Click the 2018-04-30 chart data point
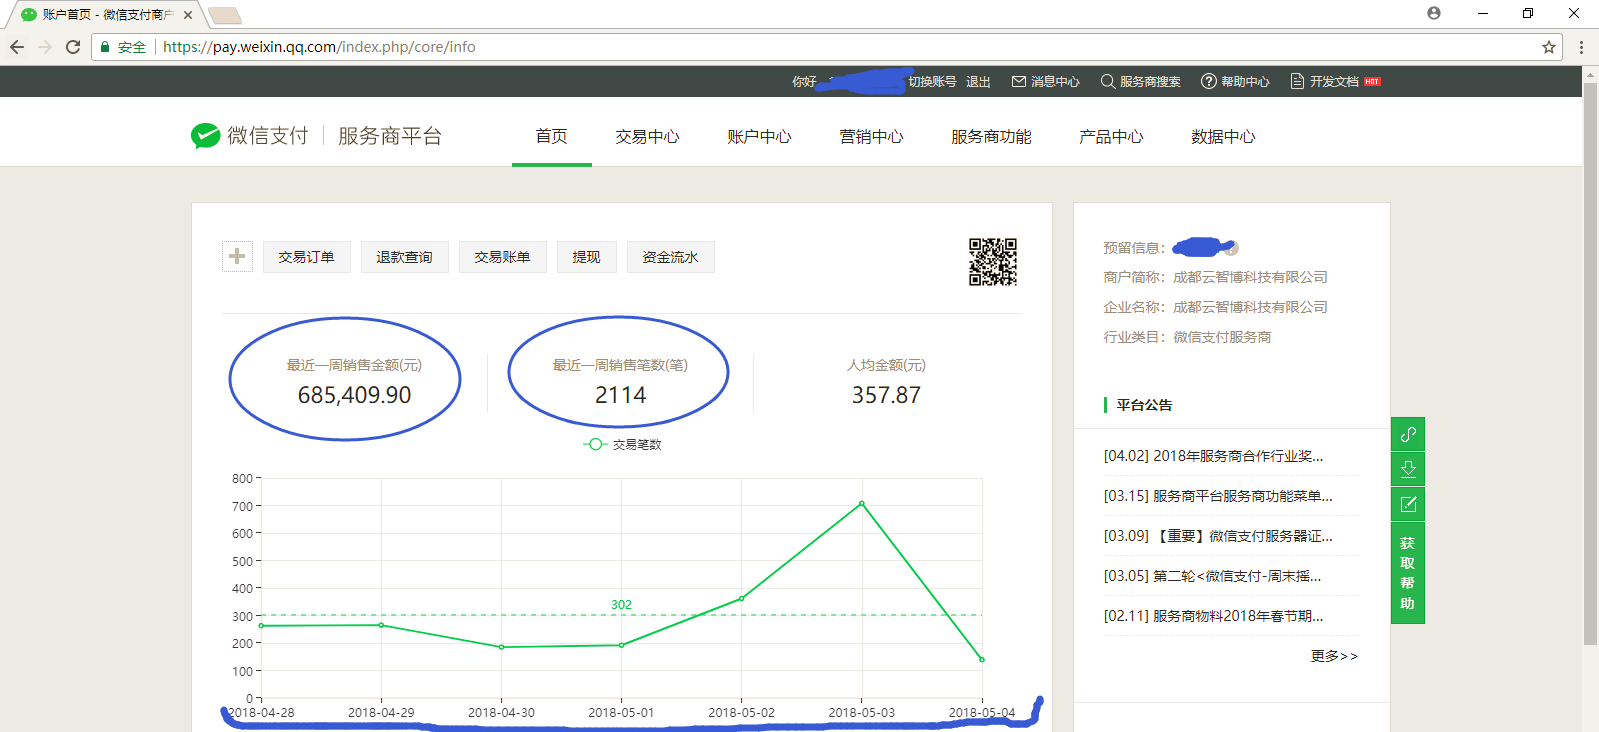 pyautogui.click(x=502, y=647)
